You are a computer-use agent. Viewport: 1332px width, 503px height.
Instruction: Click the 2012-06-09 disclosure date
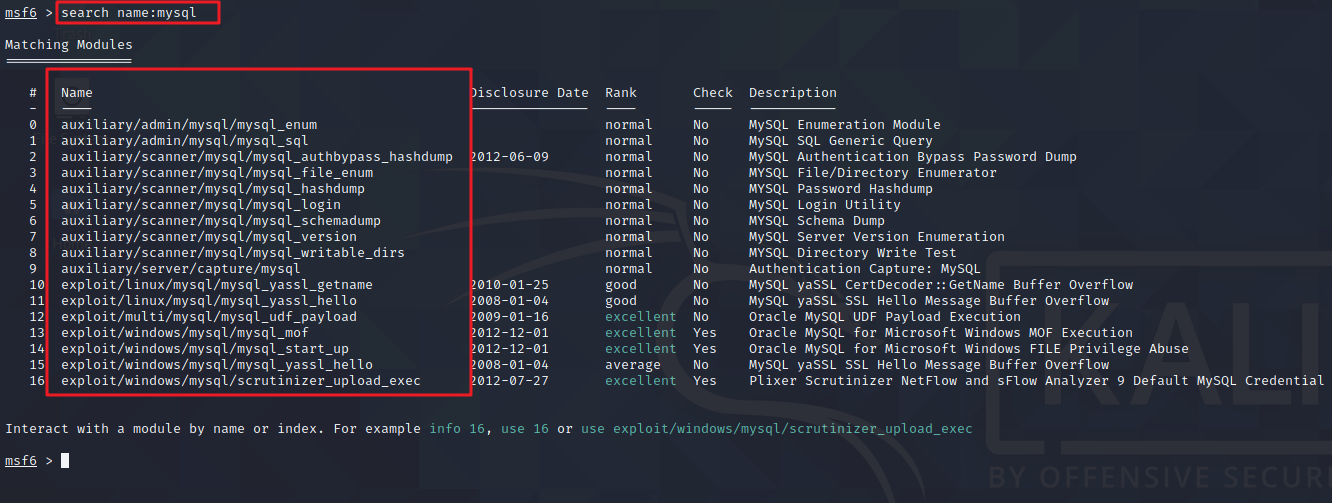pyautogui.click(x=509, y=157)
